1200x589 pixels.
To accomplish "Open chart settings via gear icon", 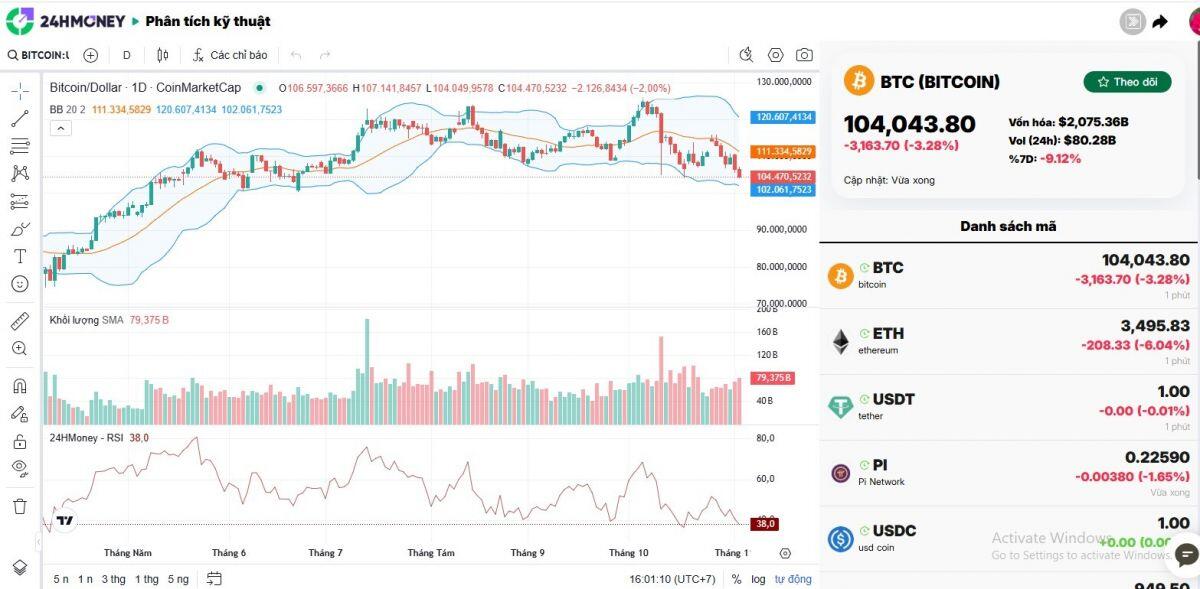I will click(775, 55).
